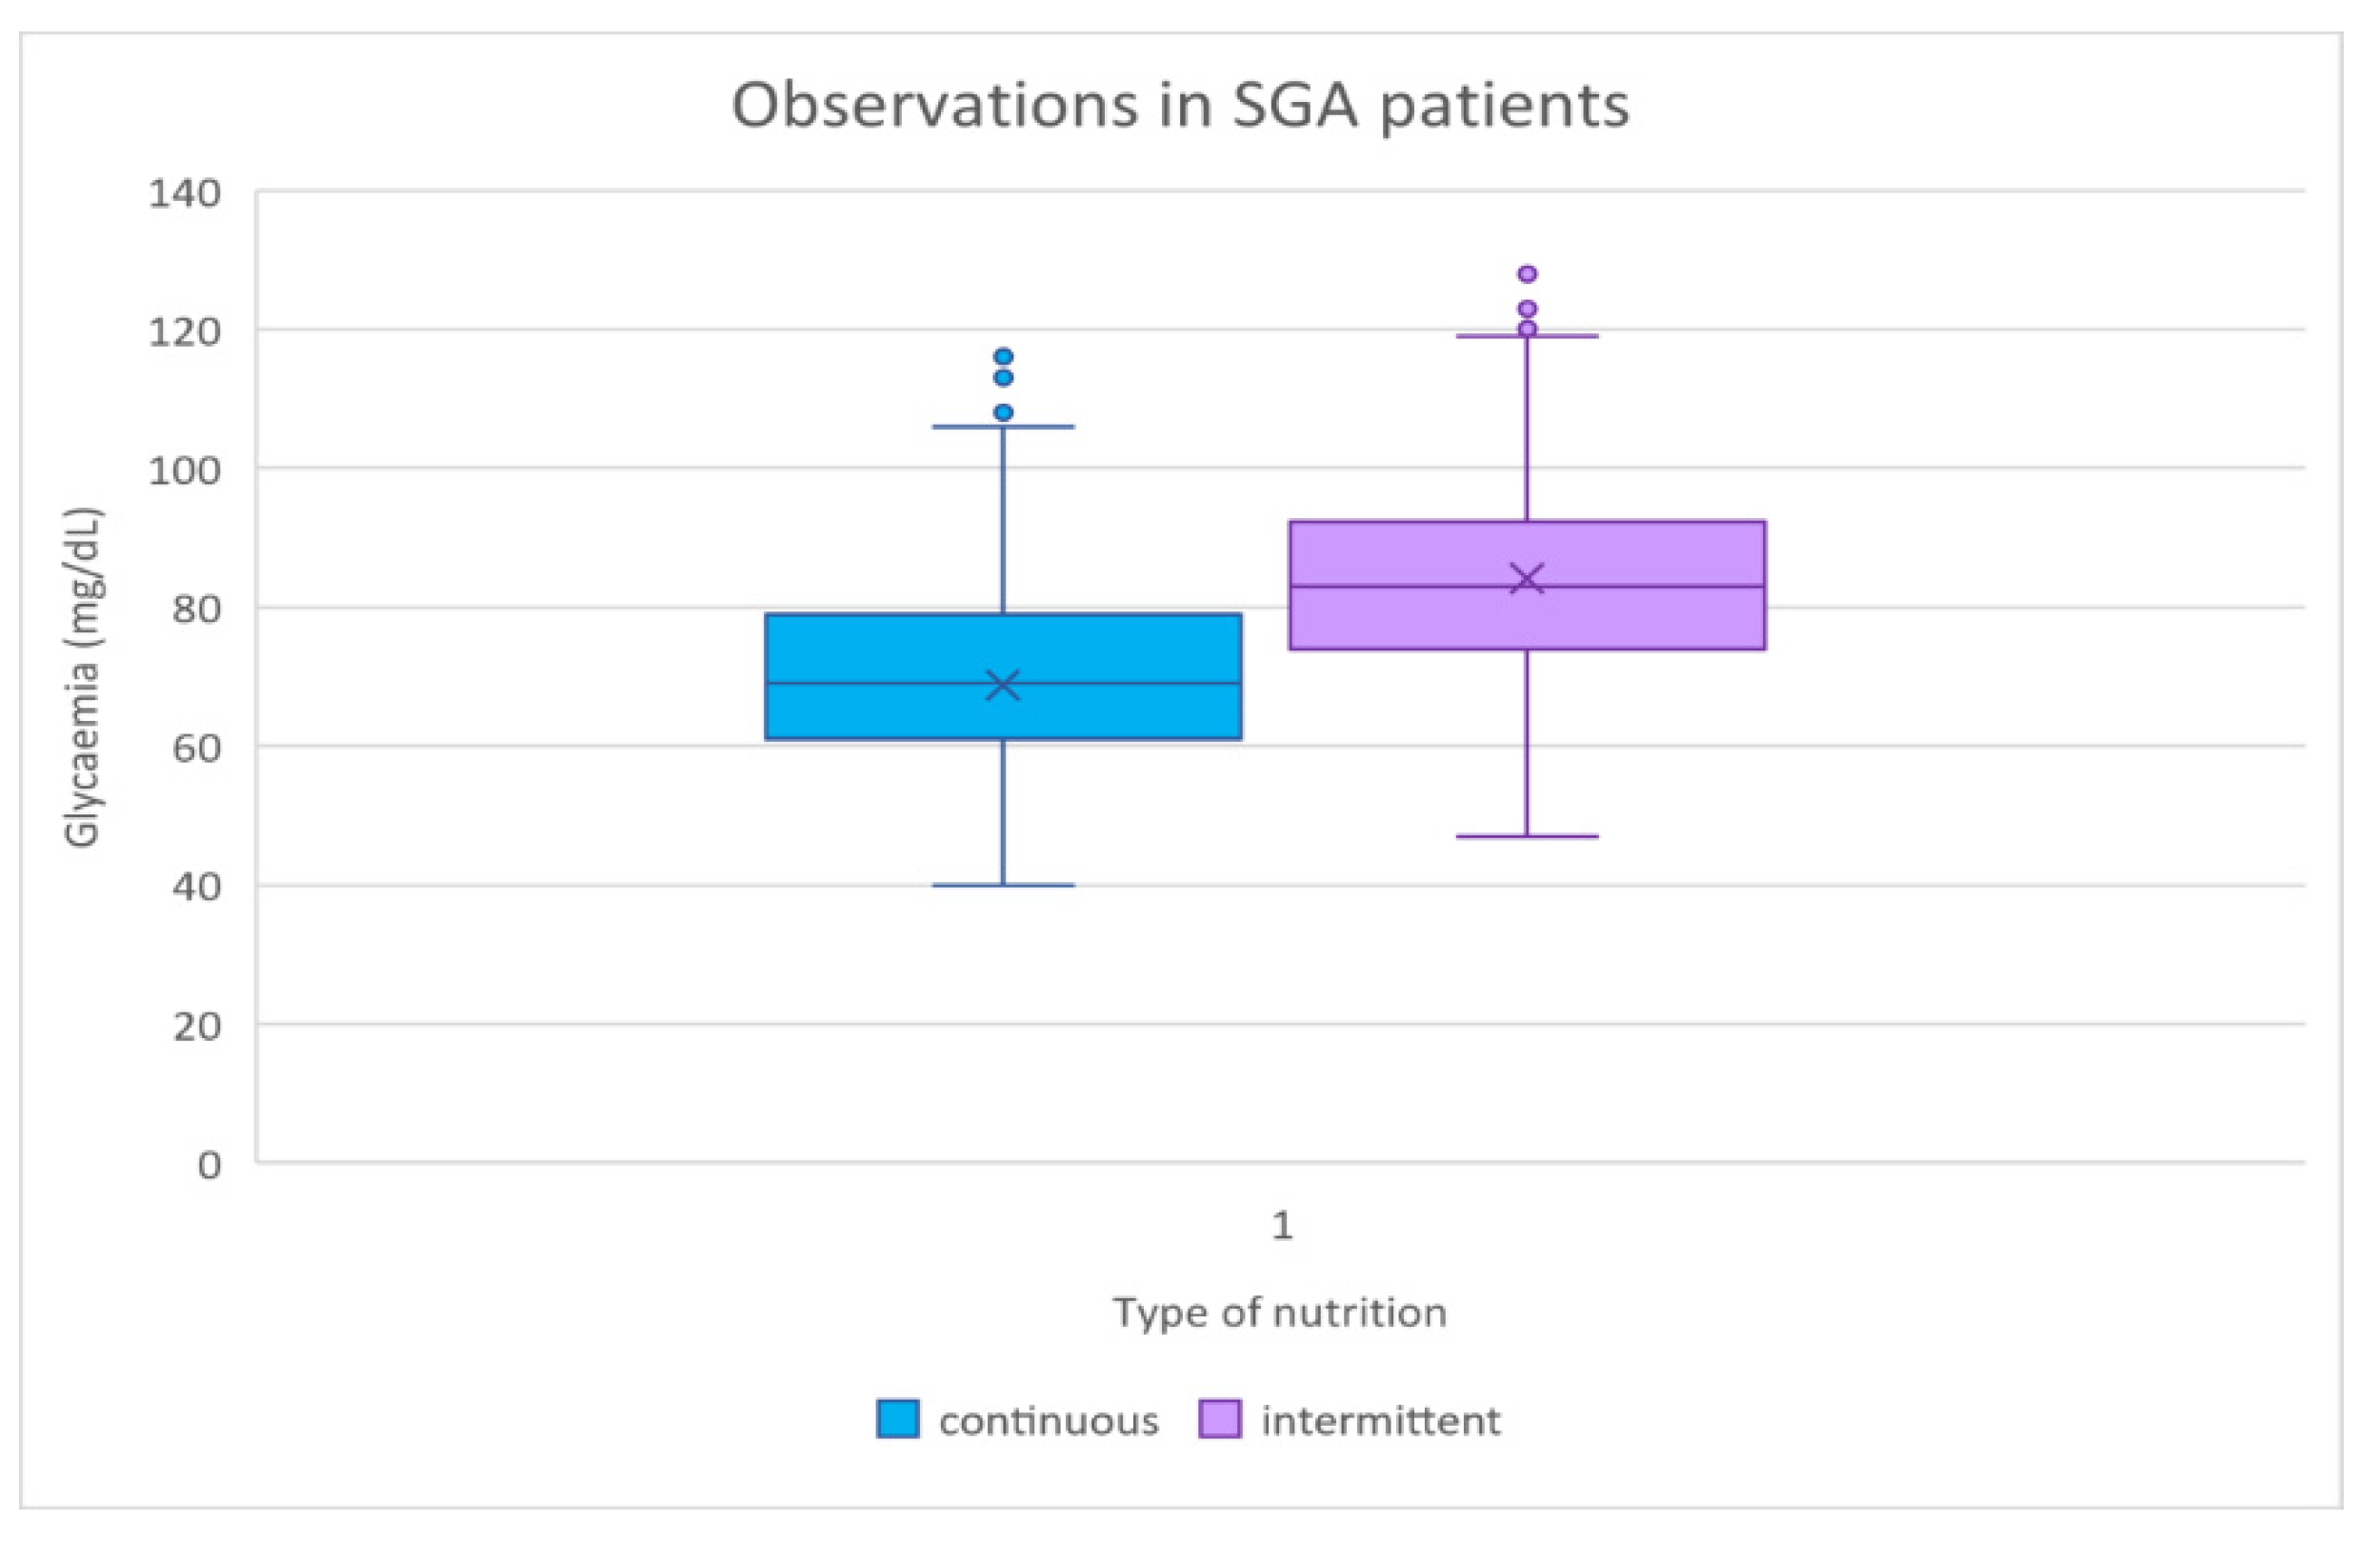Select the topmost blue outlier dot
2380x1542 pixels.
pyautogui.click(x=1003, y=357)
